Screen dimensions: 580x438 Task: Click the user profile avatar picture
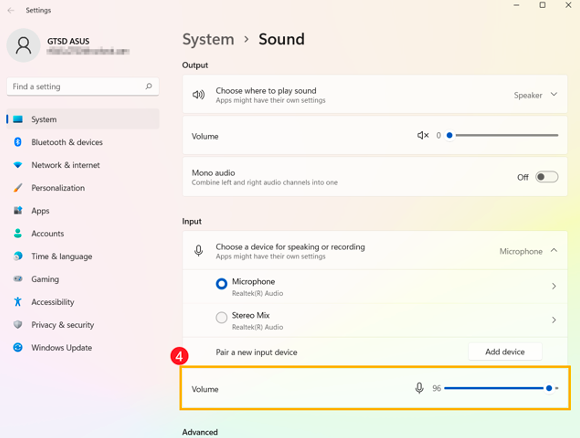(x=23, y=46)
